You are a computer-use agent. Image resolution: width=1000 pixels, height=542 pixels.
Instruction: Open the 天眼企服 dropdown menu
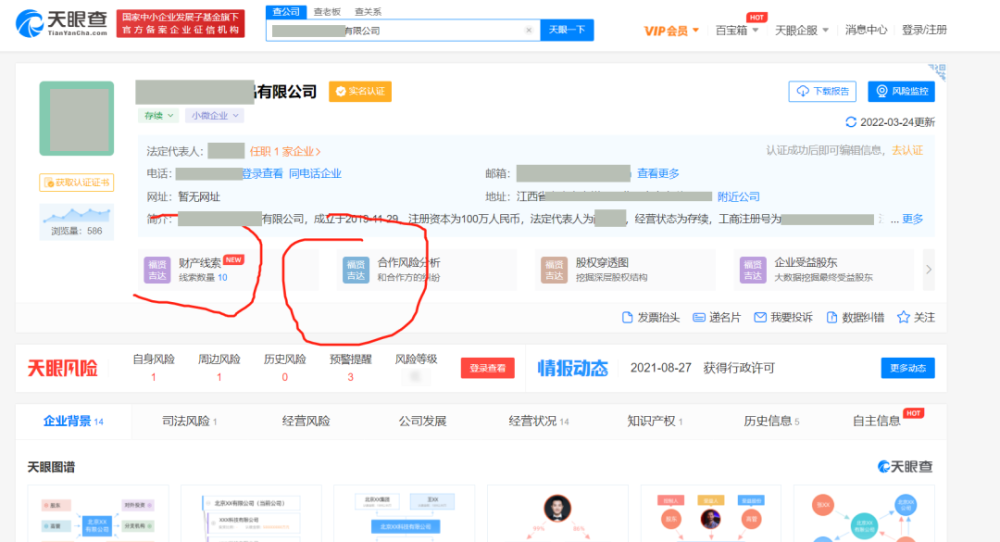coord(802,30)
